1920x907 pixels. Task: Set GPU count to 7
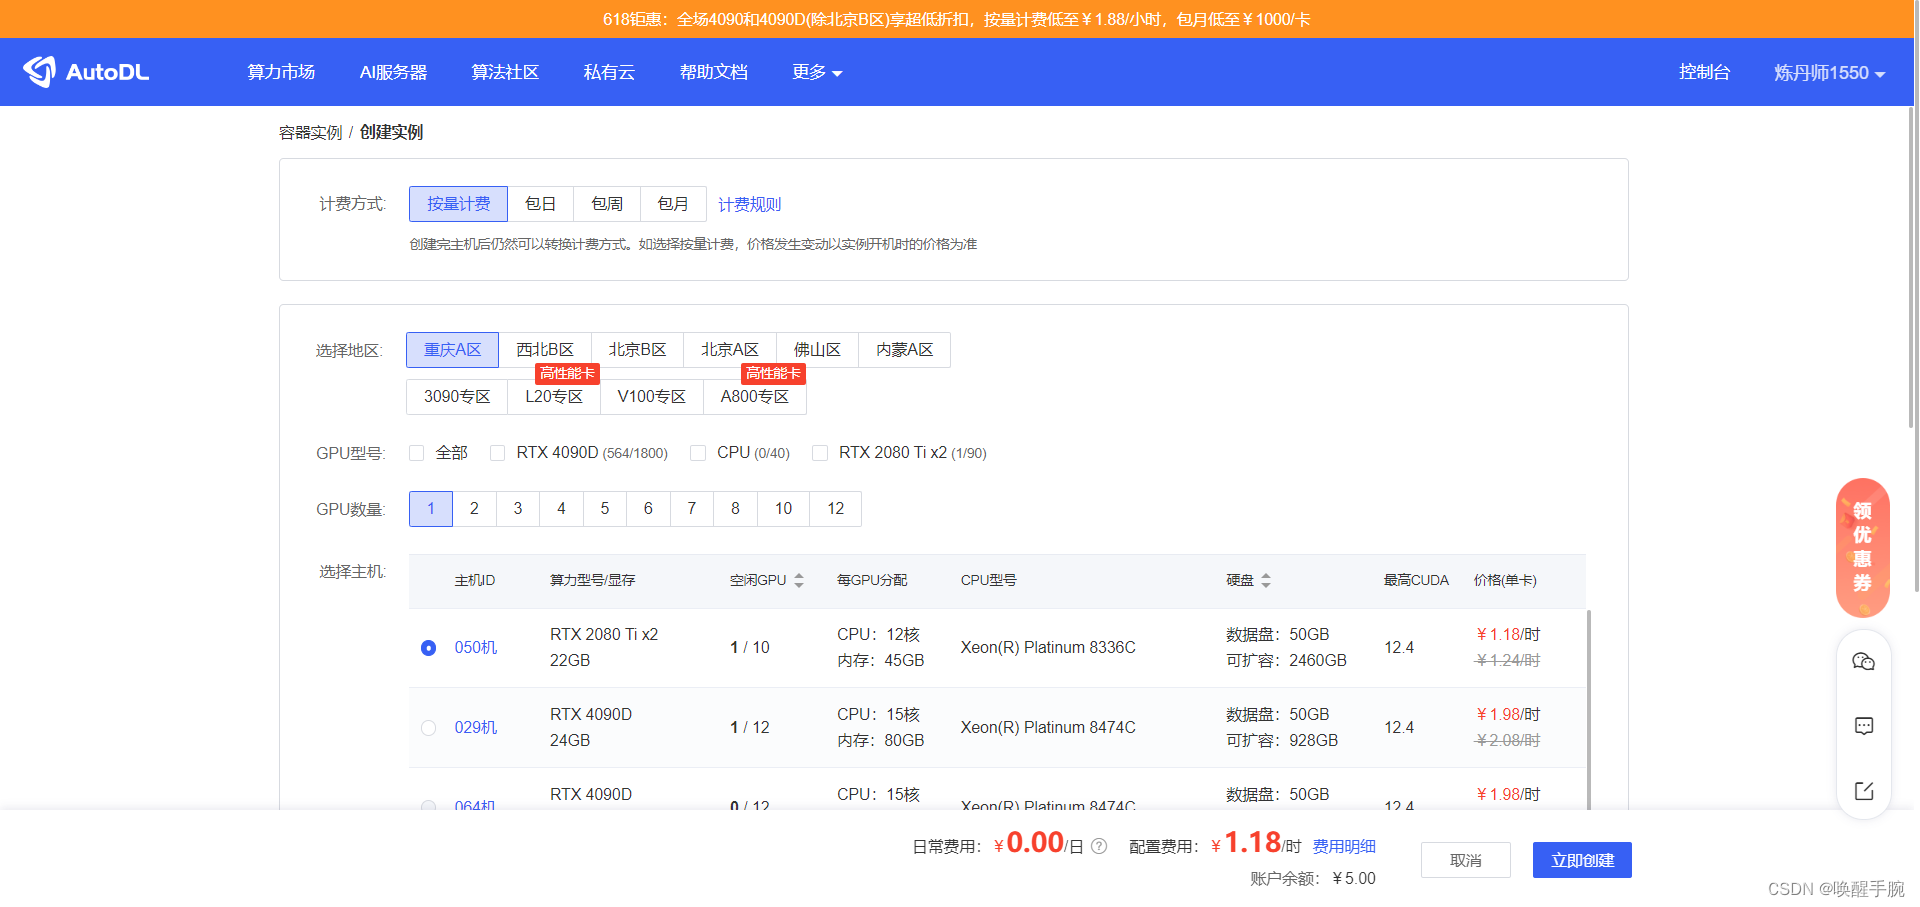tap(692, 509)
